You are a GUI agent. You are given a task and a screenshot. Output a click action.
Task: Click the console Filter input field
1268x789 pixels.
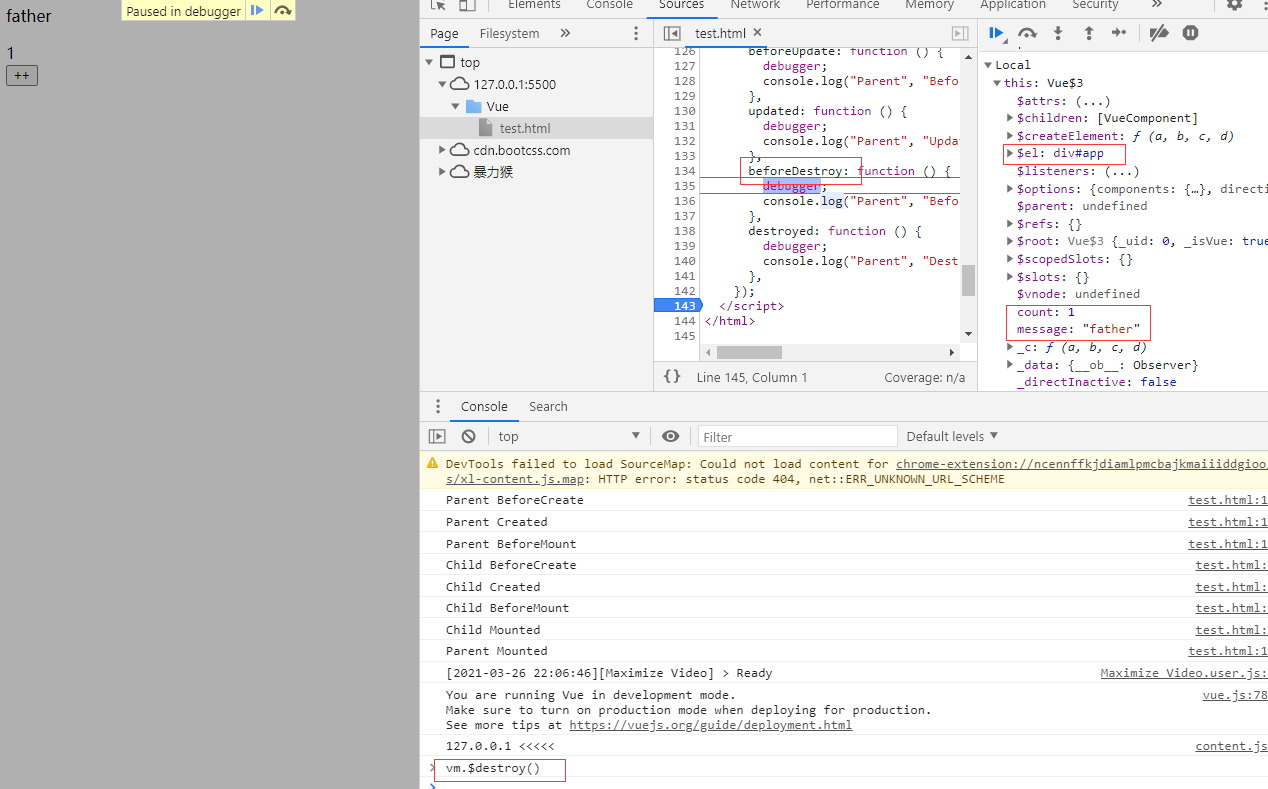pos(797,436)
